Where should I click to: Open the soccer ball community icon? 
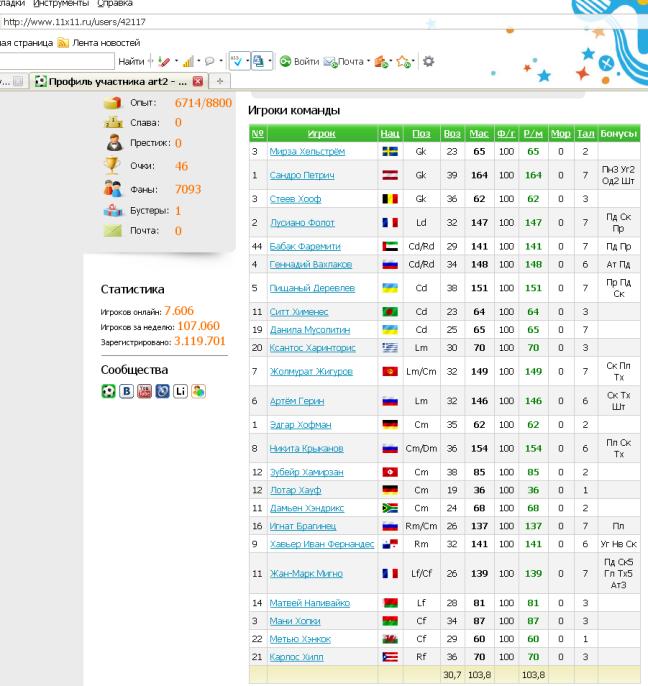pyautogui.click(x=109, y=390)
